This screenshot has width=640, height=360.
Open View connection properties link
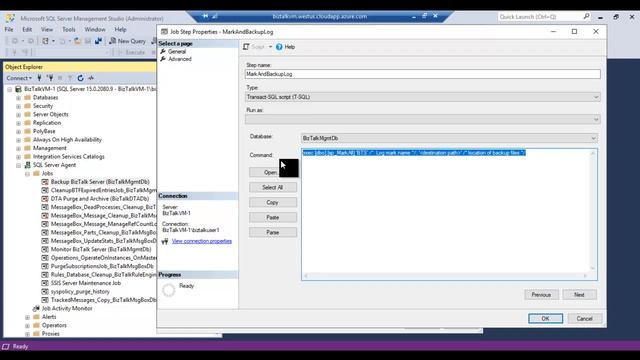202,241
